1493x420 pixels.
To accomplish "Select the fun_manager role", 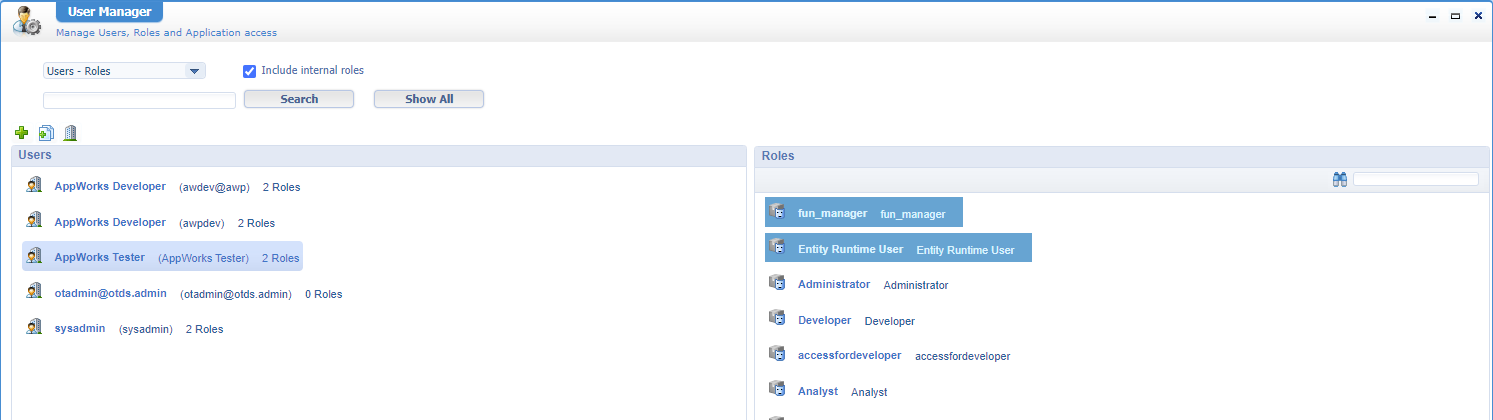I will point(832,213).
